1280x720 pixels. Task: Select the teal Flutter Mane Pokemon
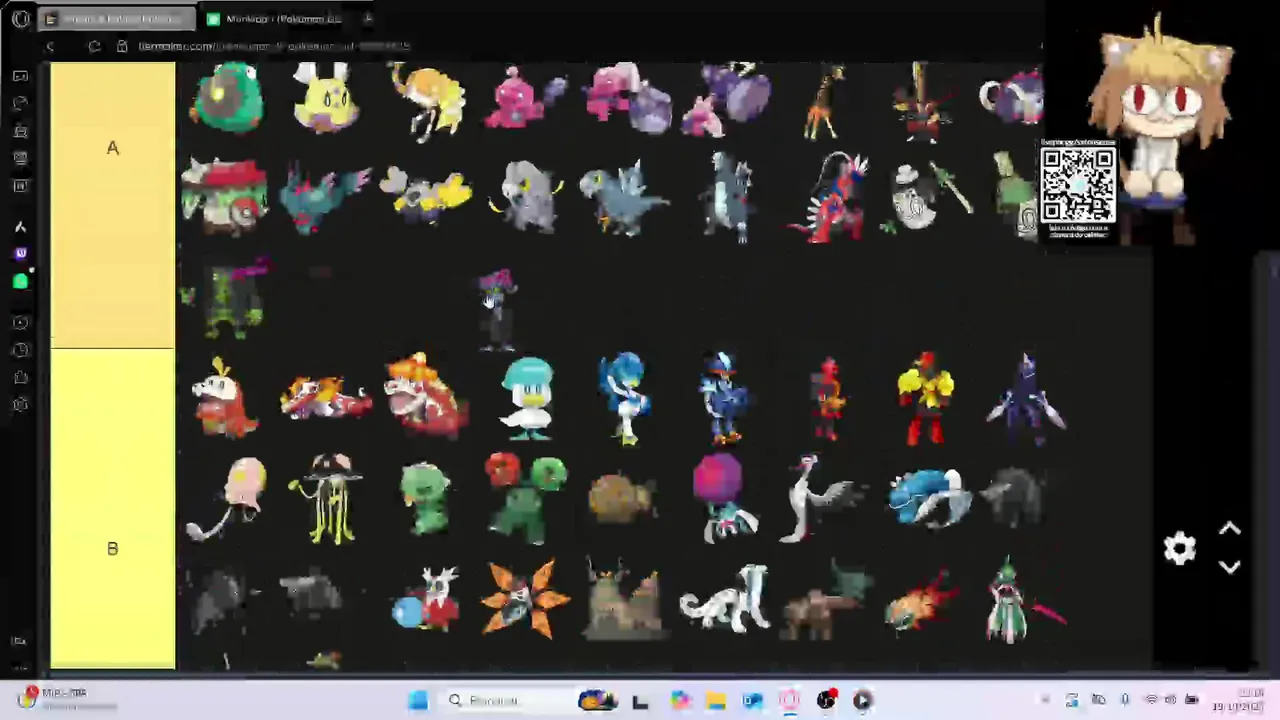click(x=324, y=198)
